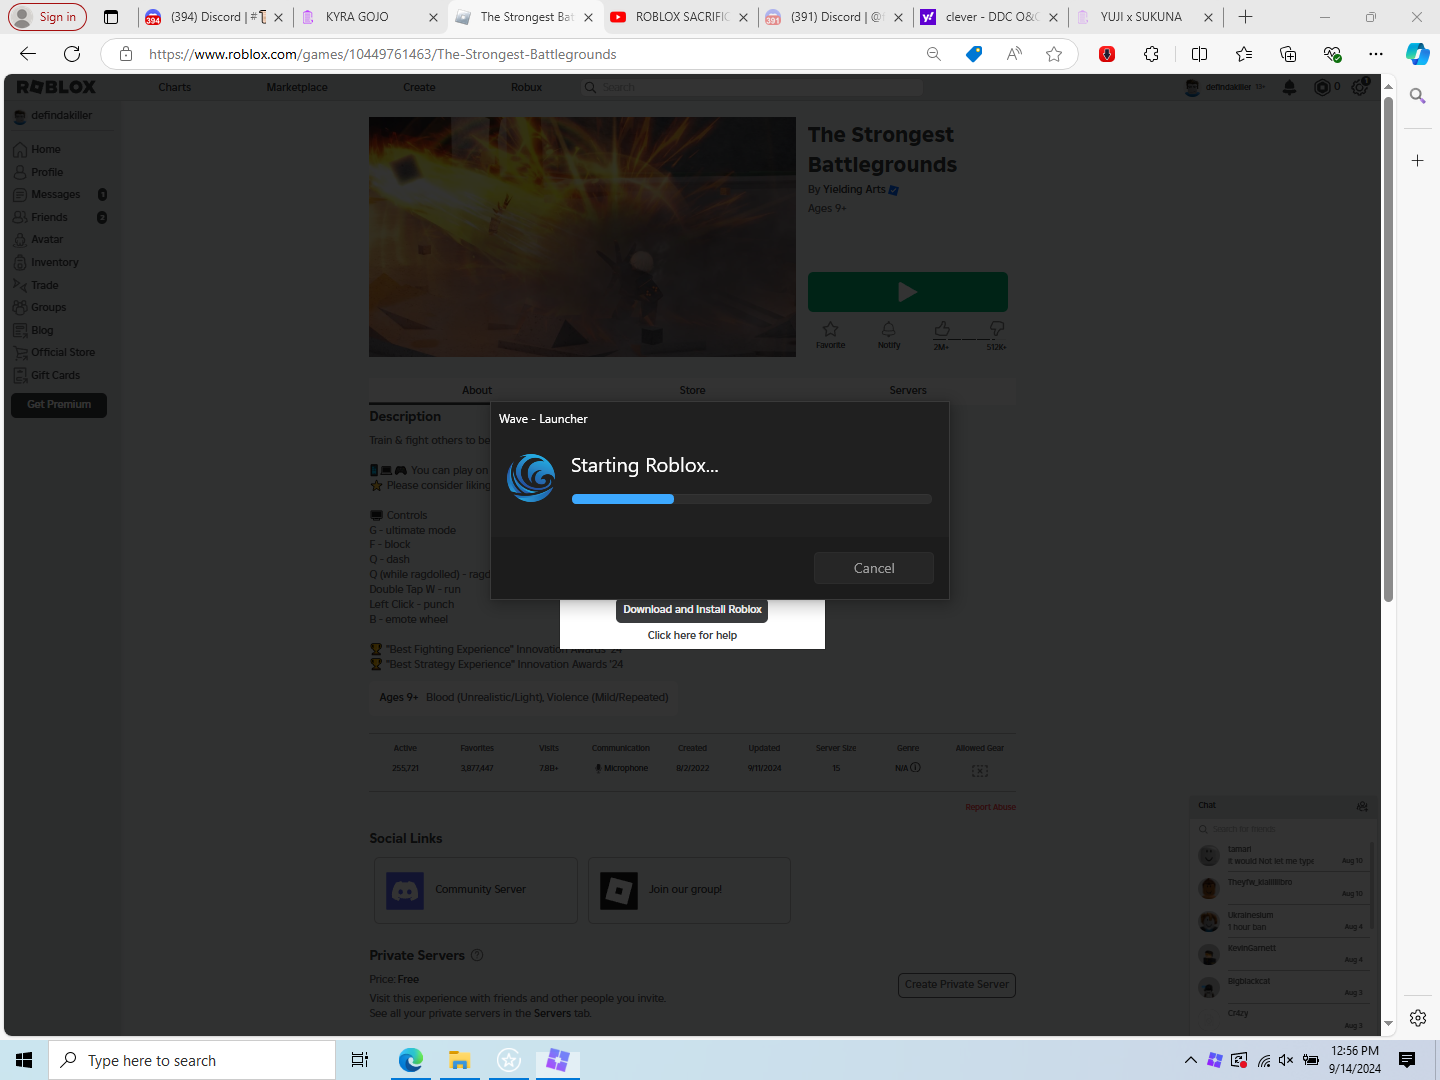Open chat settings gear in Chat panel
The height and width of the screenshot is (1080, 1440).
point(1362,806)
